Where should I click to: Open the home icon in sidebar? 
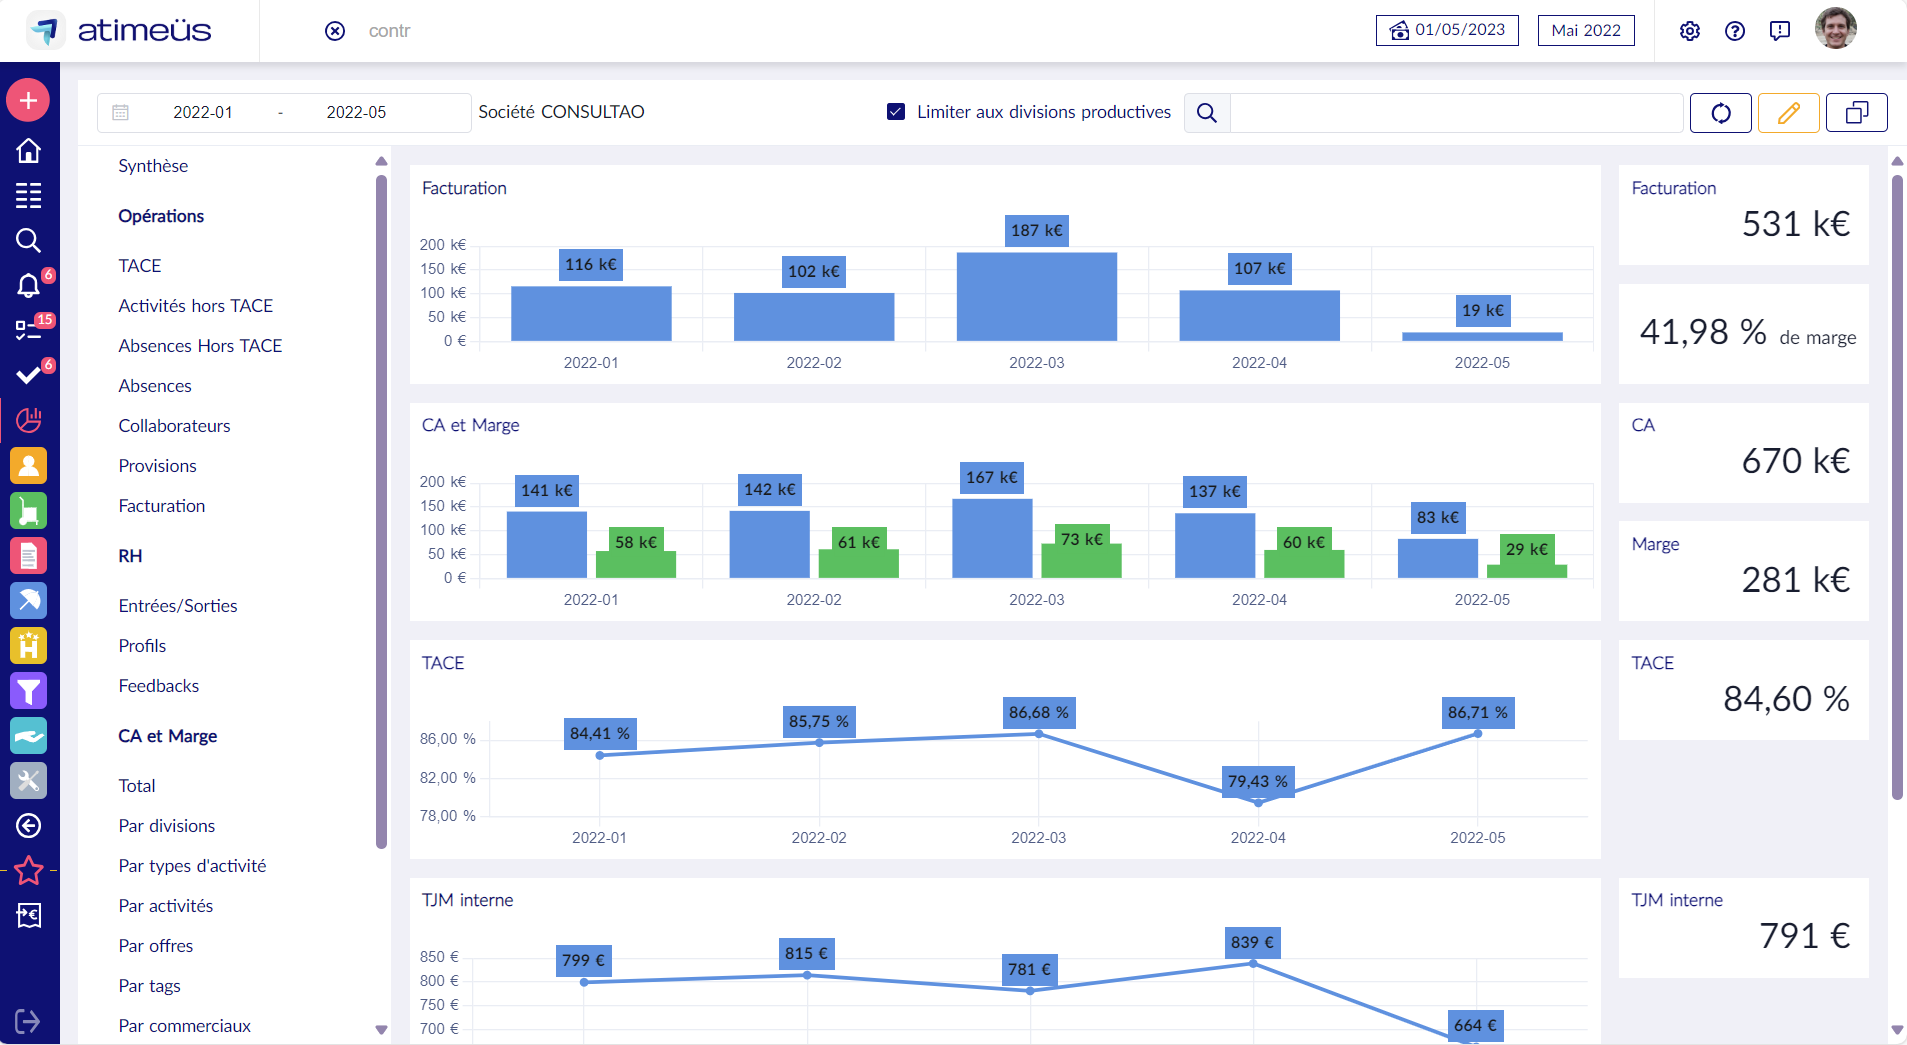[x=28, y=151]
